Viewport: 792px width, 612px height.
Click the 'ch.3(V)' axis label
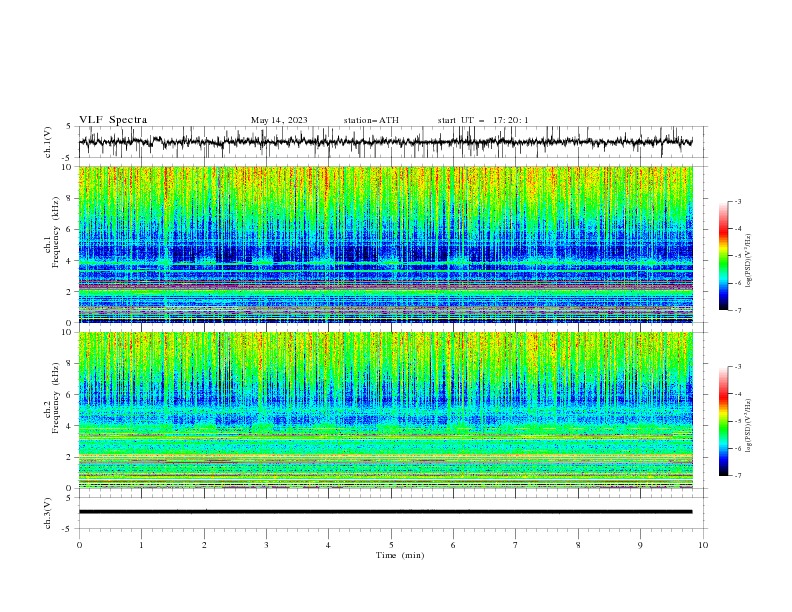coord(48,513)
